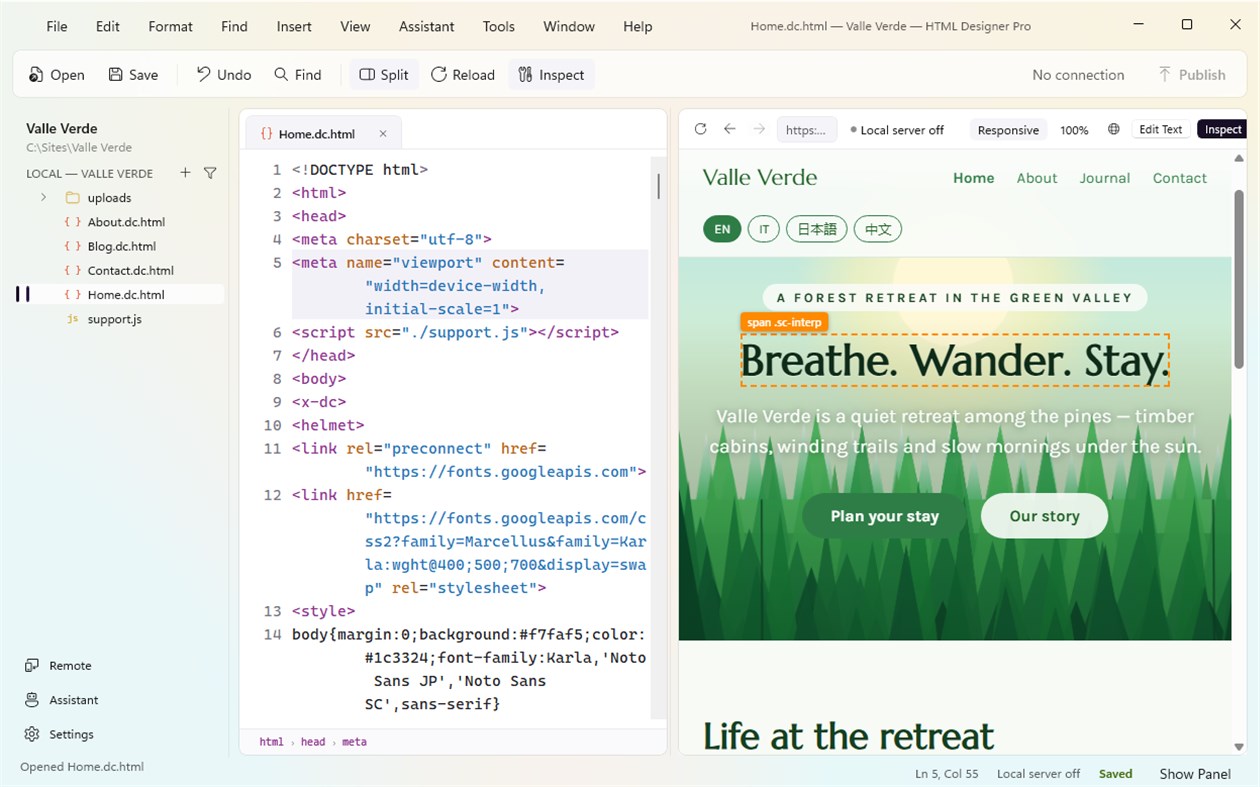
Task: Open the Insert menu
Action: [294, 27]
